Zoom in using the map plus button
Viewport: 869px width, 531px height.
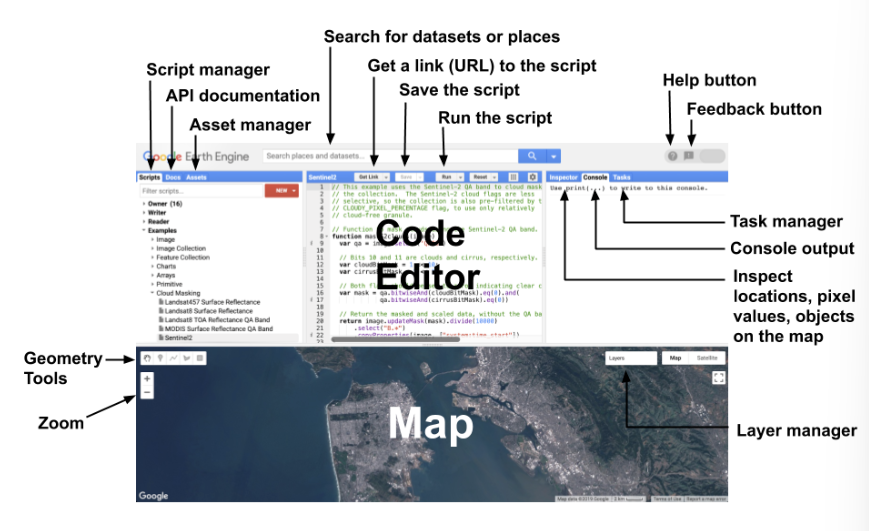tap(147, 379)
